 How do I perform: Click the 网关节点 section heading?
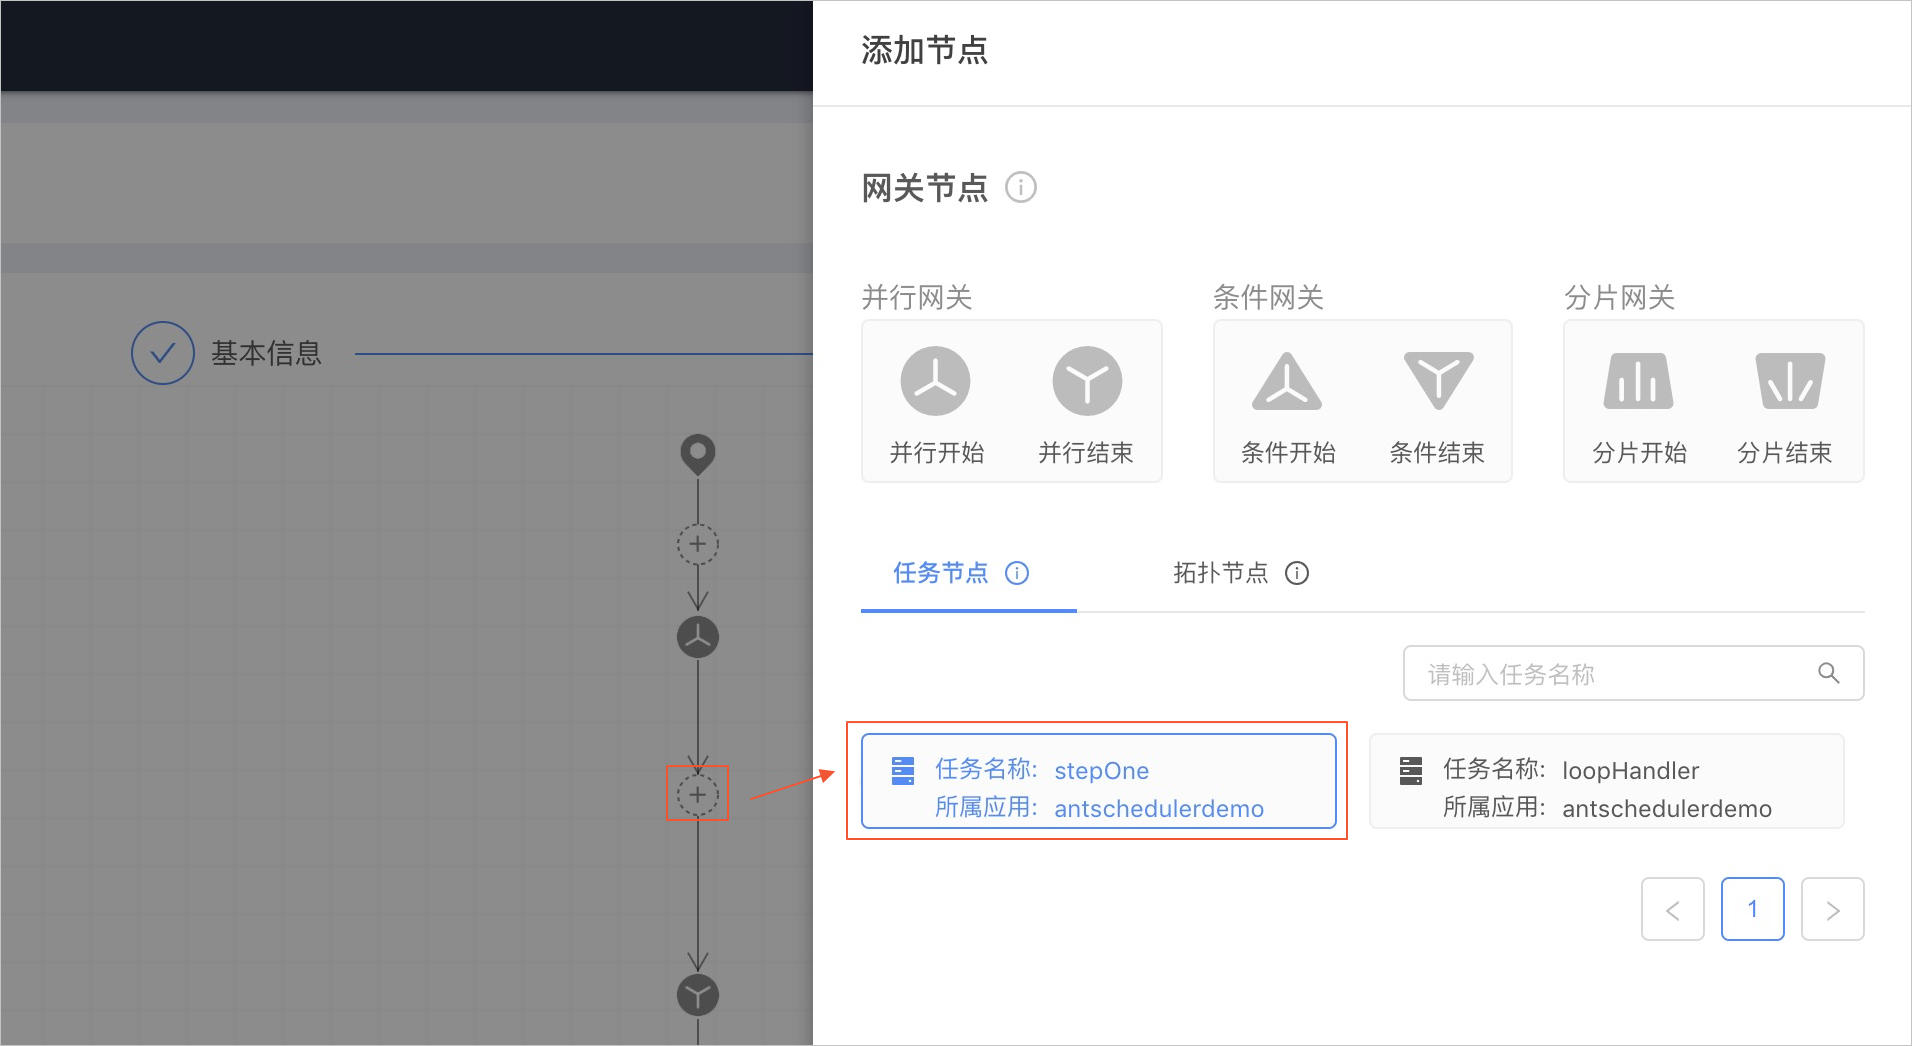tap(924, 188)
